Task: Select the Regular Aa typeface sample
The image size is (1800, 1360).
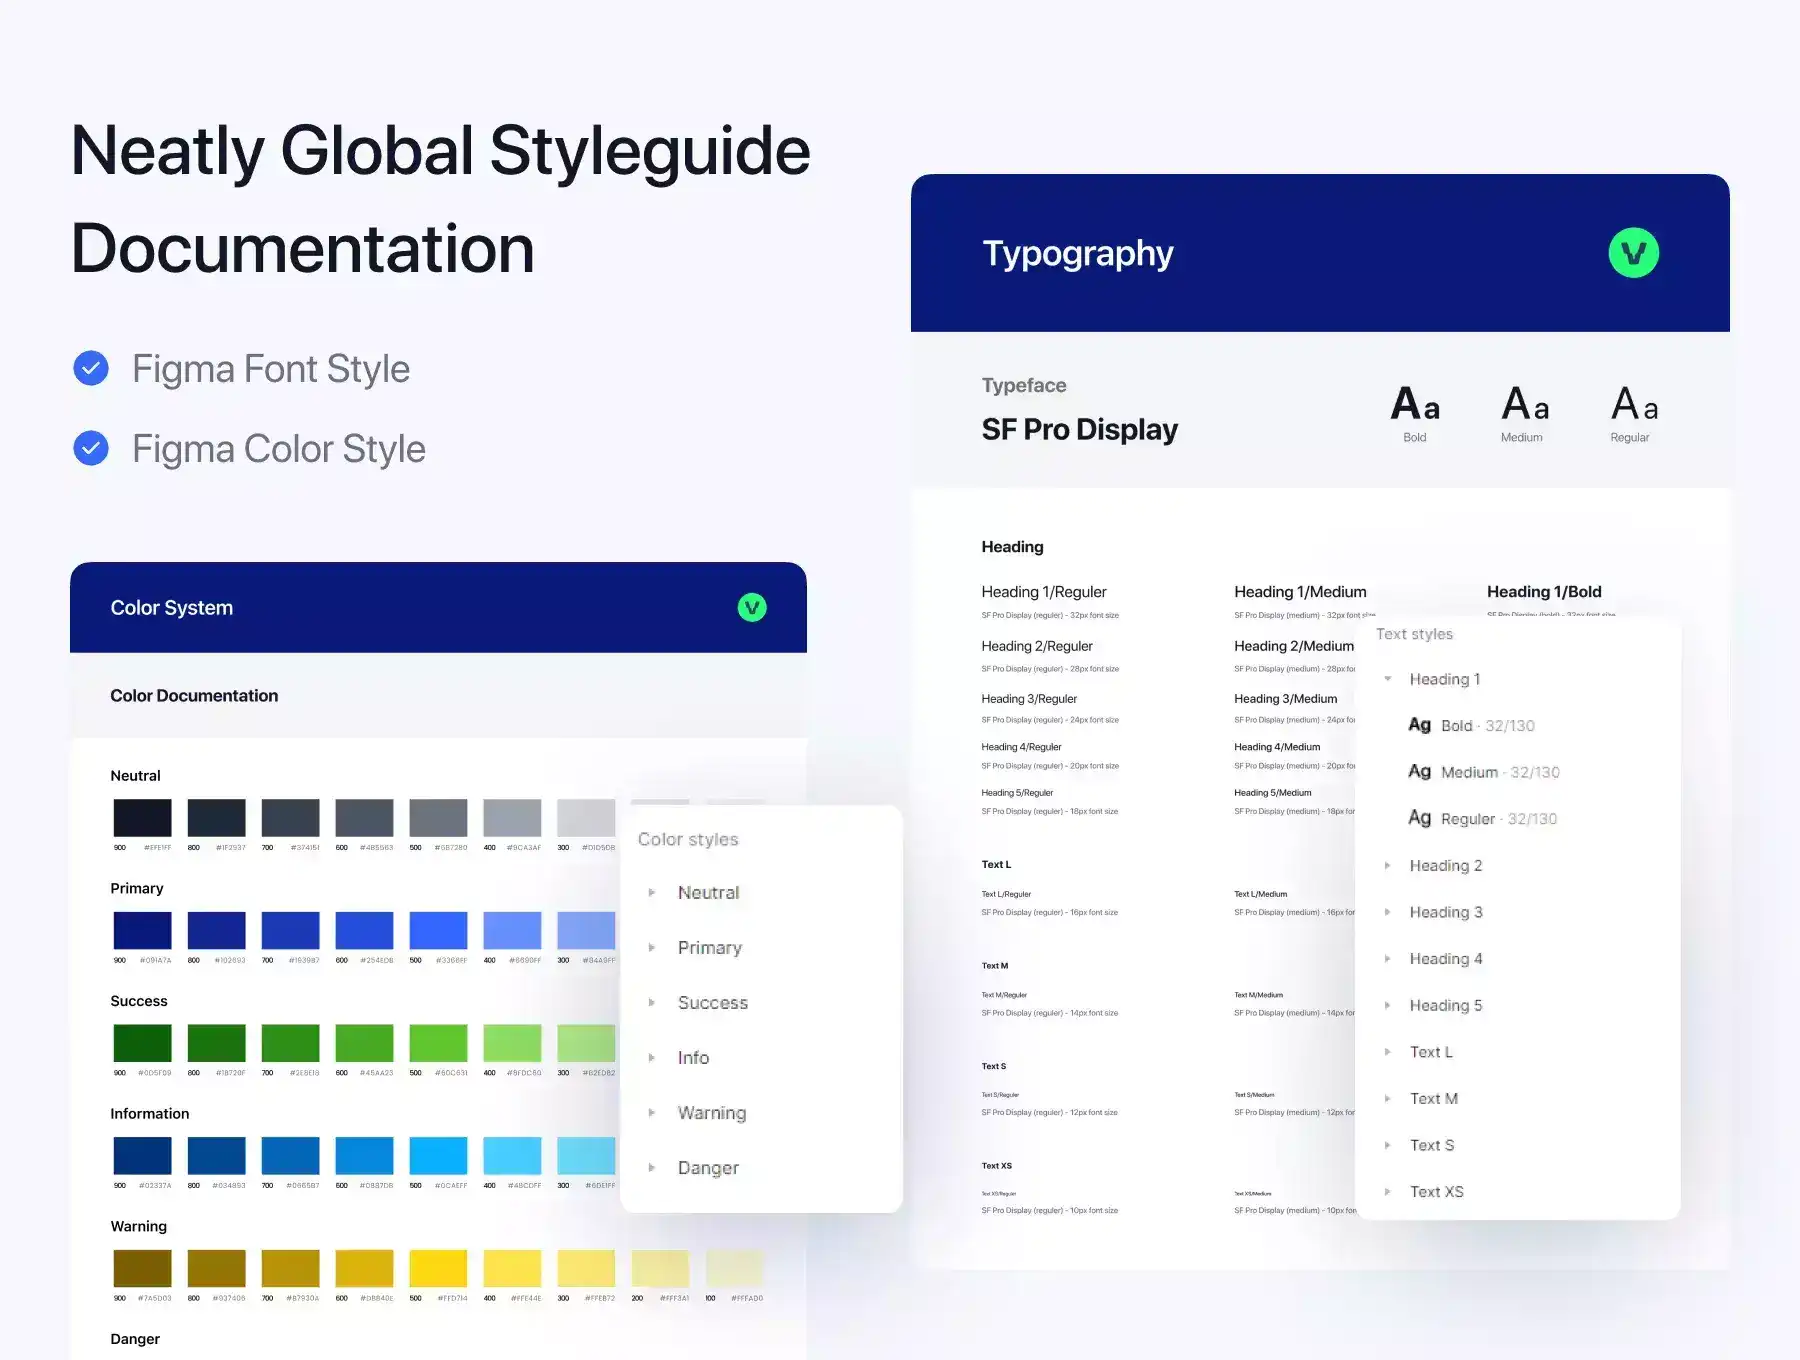Action: click(1634, 405)
